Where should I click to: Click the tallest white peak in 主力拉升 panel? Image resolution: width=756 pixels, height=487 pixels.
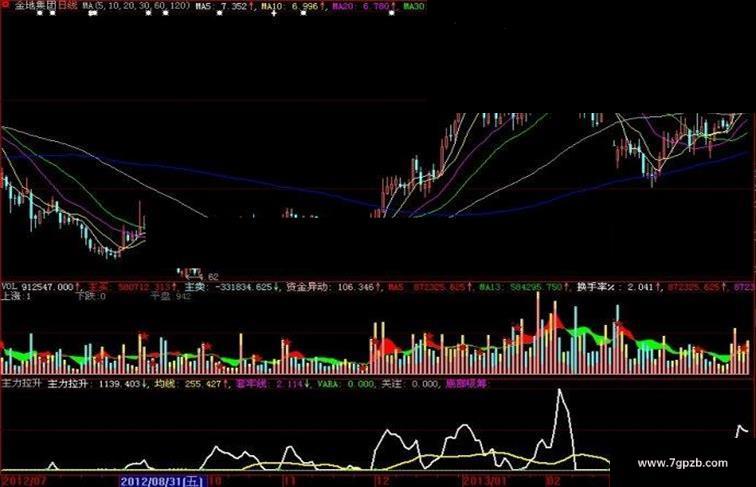point(559,390)
